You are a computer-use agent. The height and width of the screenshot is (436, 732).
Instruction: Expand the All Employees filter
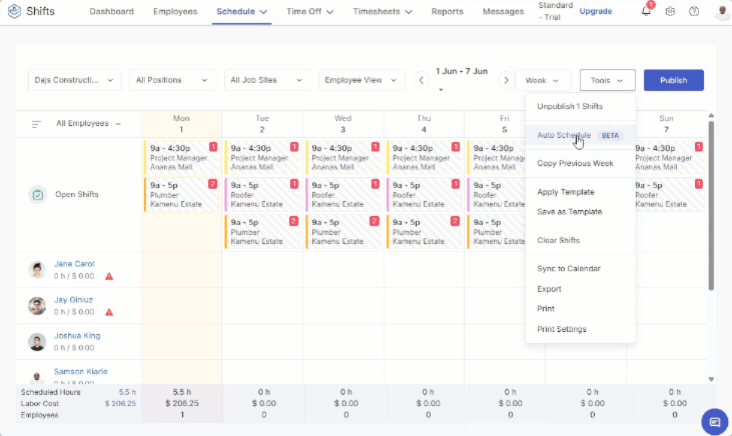point(88,124)
